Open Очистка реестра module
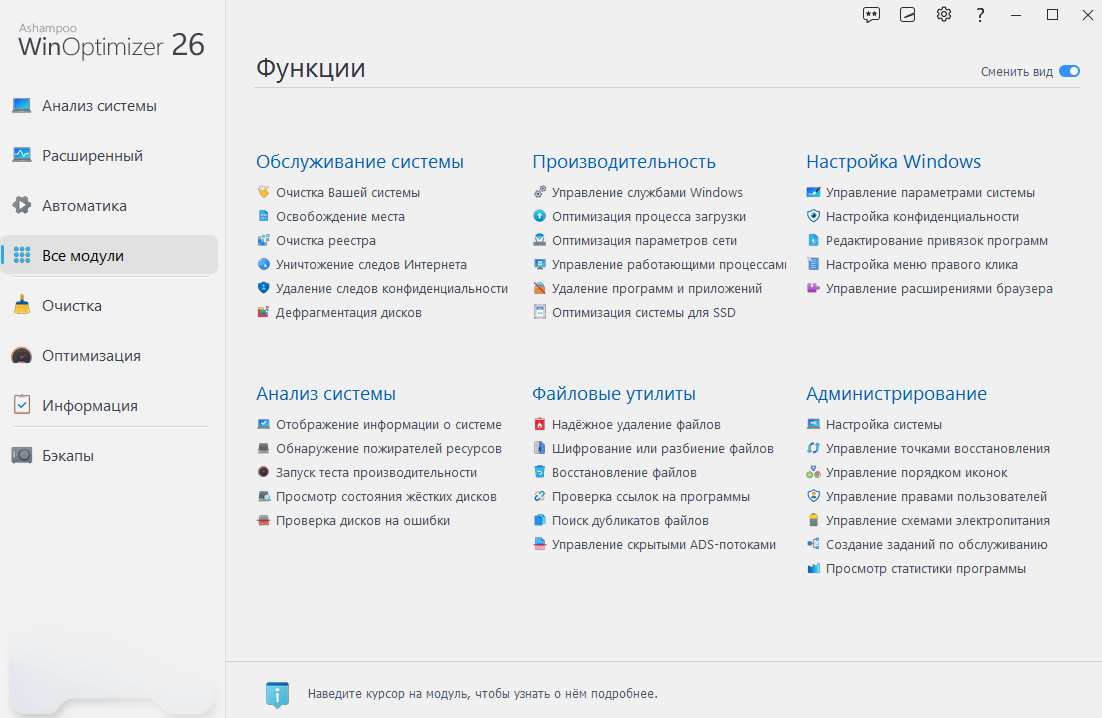 point(325,240)
